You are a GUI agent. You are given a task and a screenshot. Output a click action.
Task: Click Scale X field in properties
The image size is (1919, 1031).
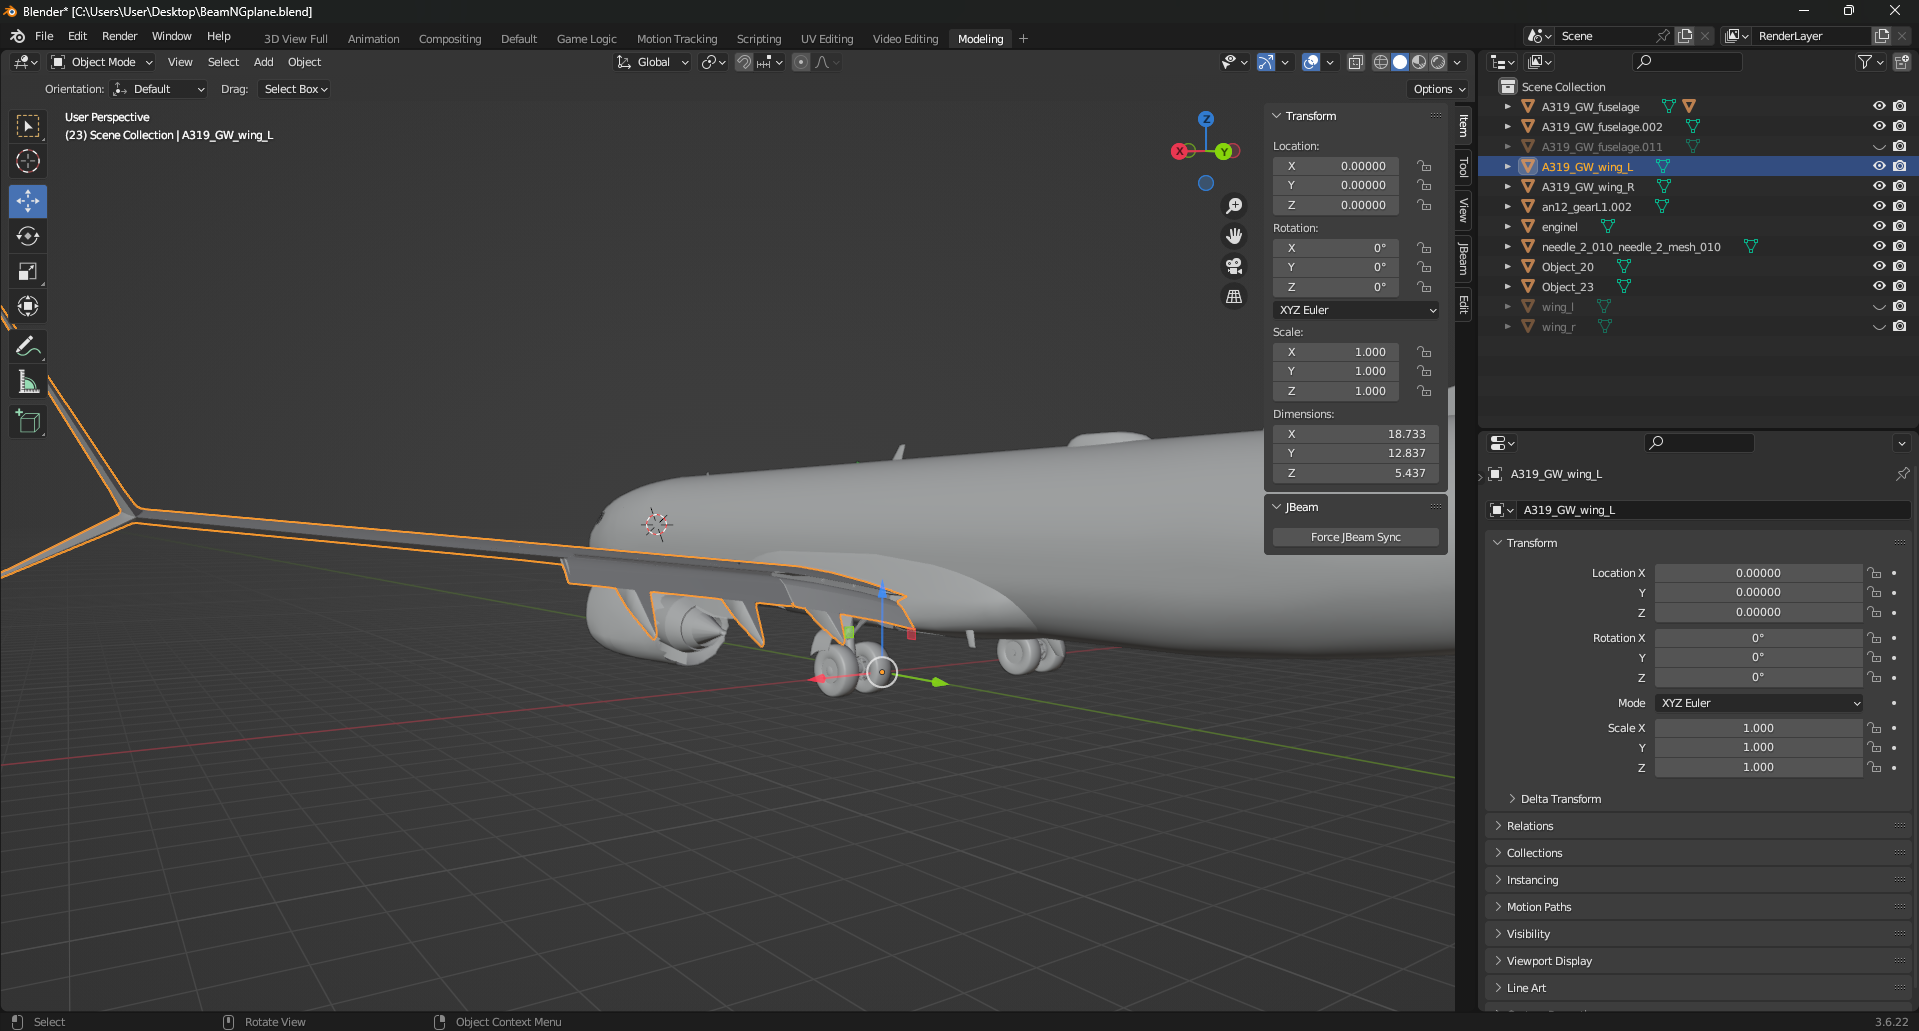pyautogui.click(x=1758, y=728)
